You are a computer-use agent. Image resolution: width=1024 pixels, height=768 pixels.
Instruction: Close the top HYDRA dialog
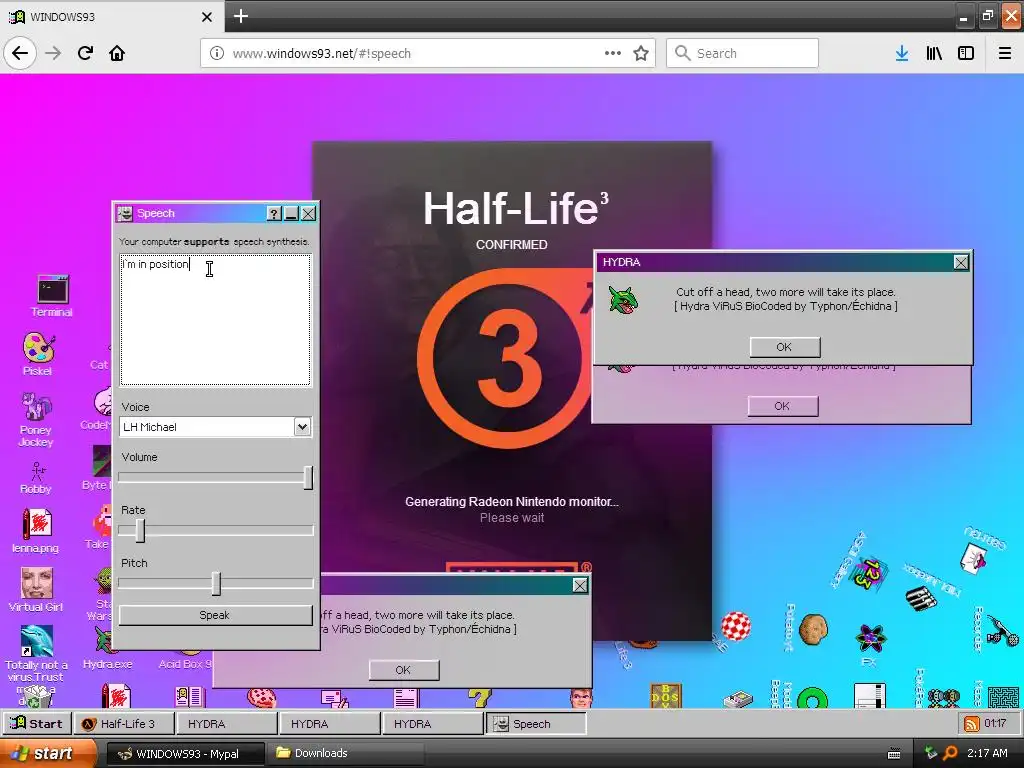961,263
